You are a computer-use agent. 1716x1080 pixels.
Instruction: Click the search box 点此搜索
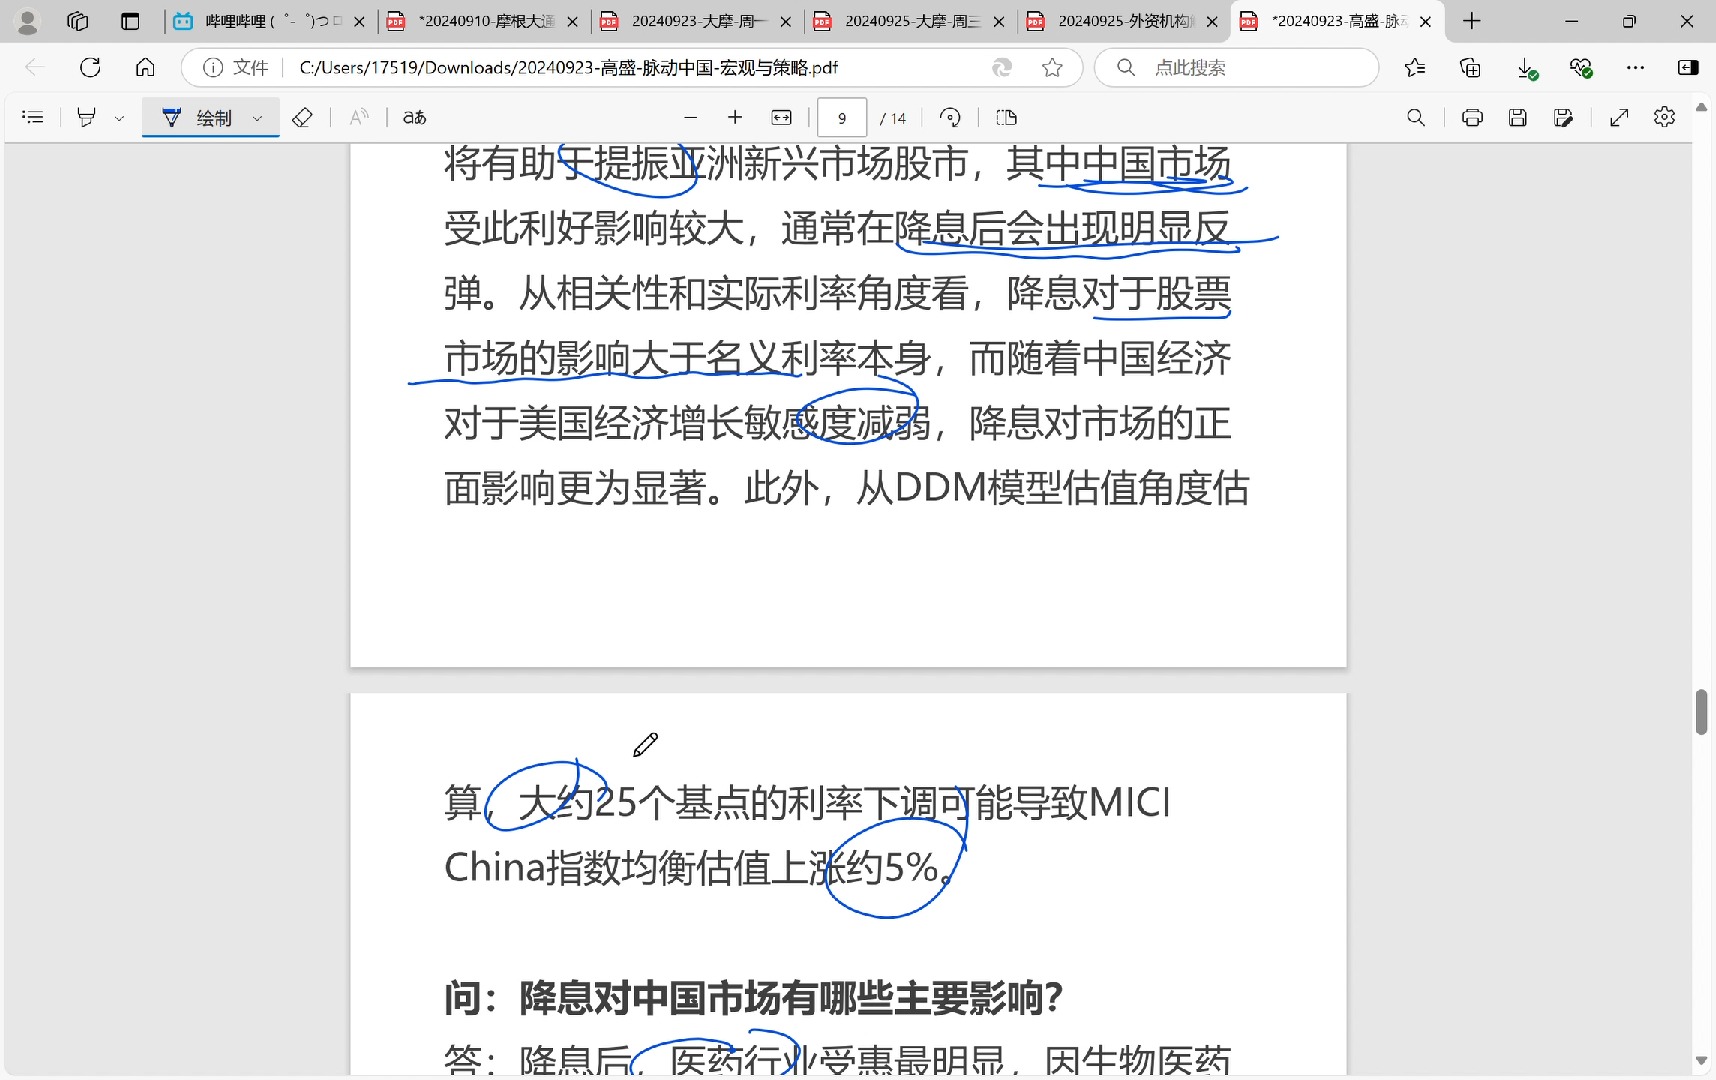point(1236,67)
